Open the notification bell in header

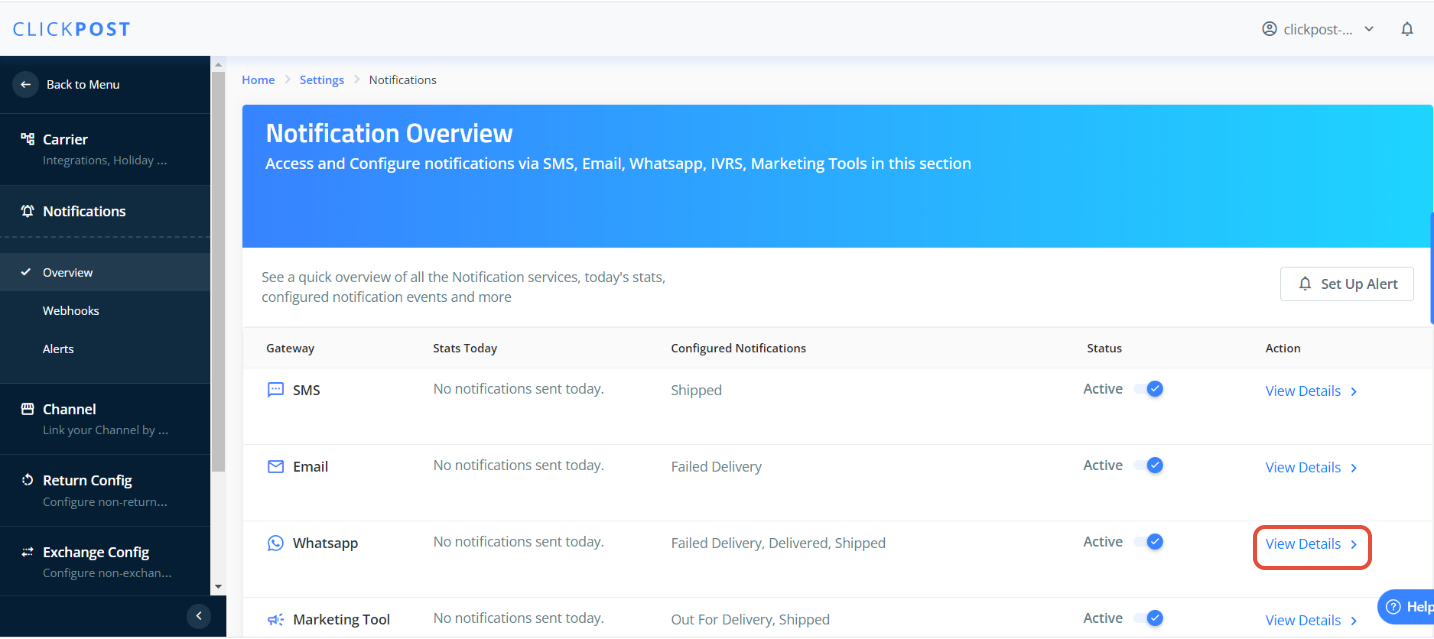[1407, 29]
